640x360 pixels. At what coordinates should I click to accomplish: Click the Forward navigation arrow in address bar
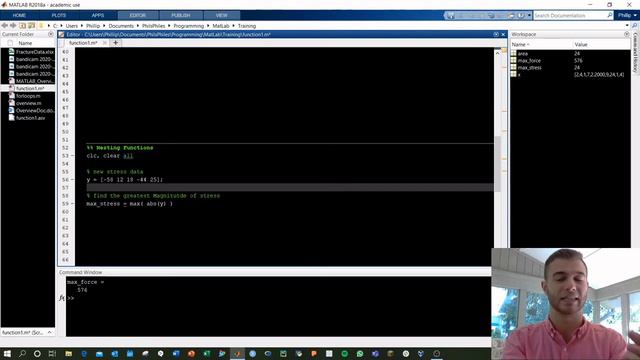[13, 26]
